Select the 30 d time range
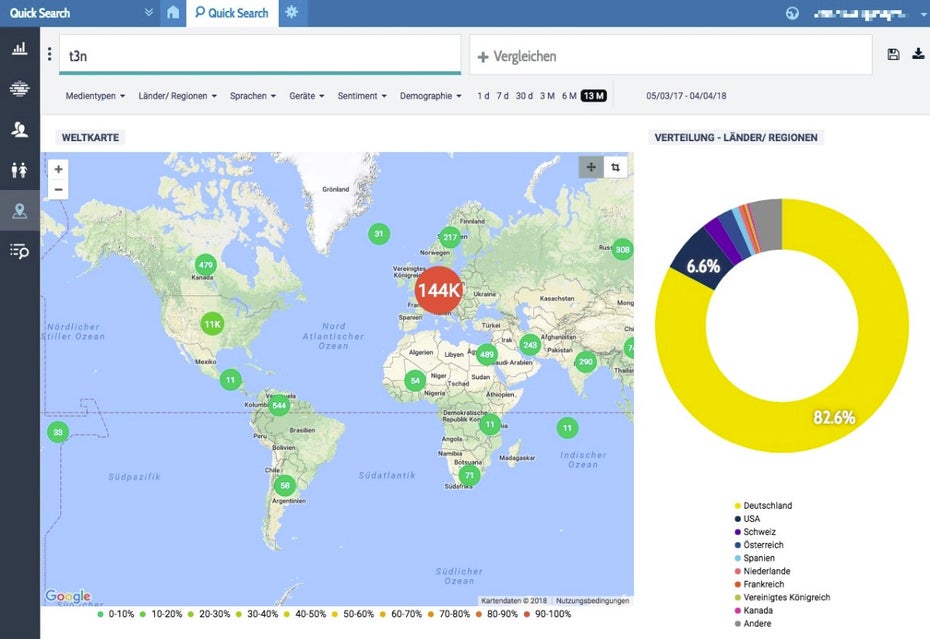This screenshot has width=930, height=639. pos(524,96)
